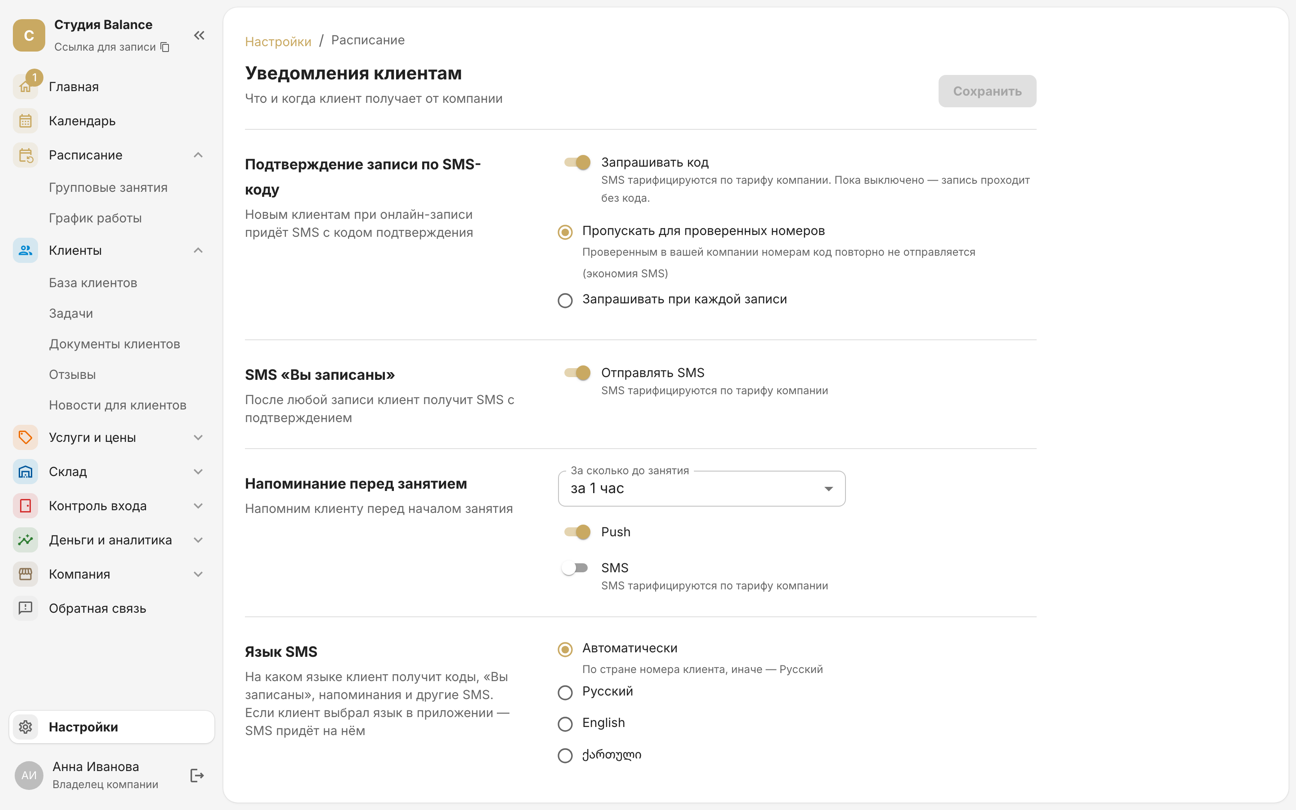Click the Компания store icon
Image resolution: width=1296 pixels, height=810 pixels.
pos(26,574)
